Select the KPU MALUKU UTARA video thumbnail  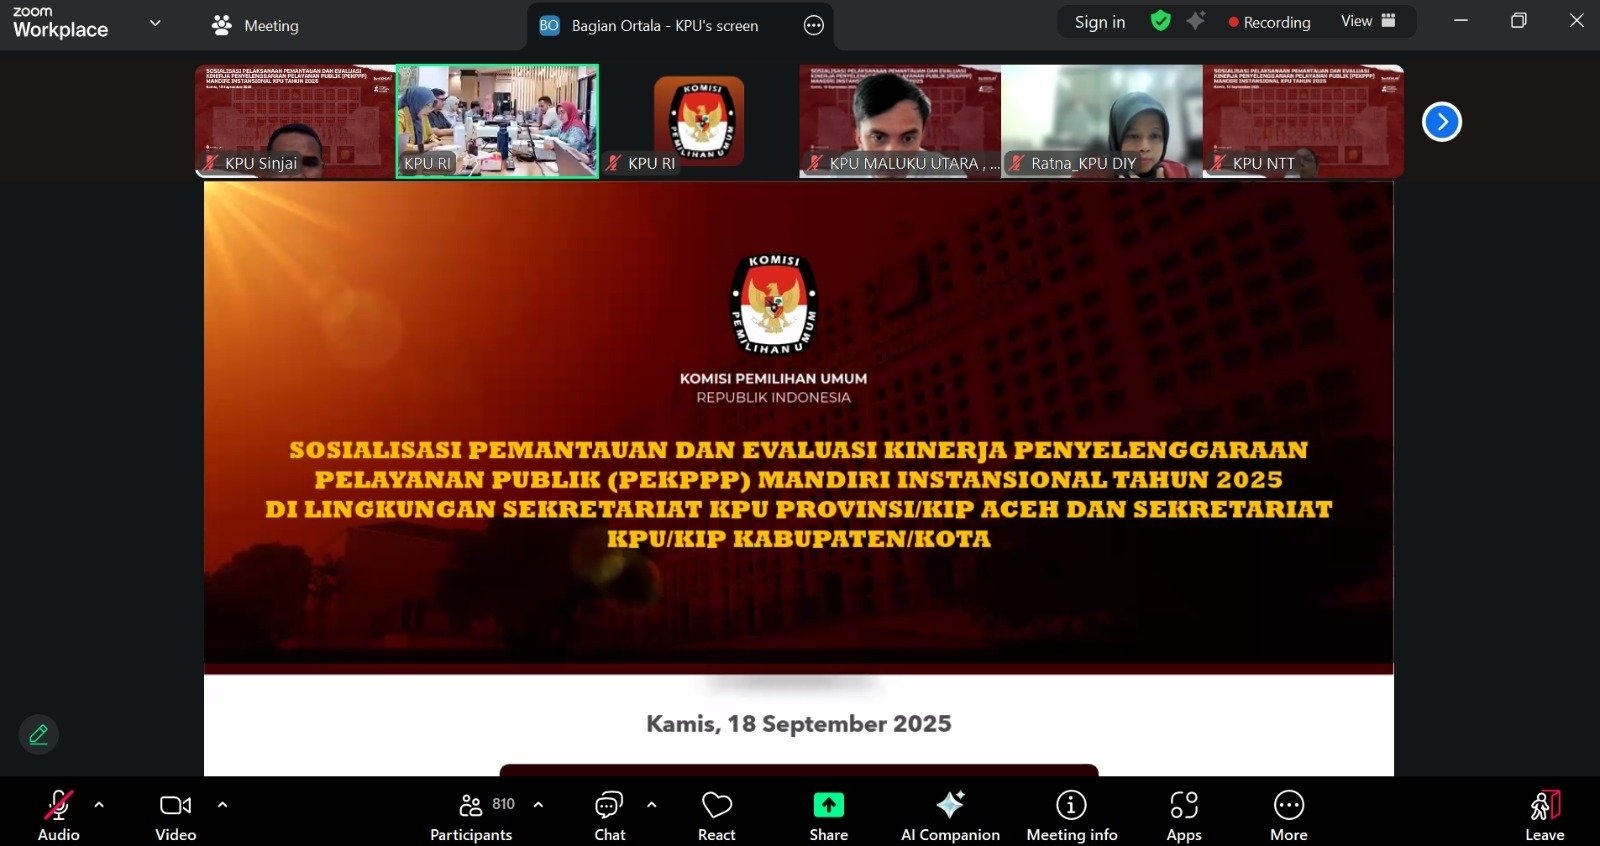pyautogui.click(x=899, y=121)
